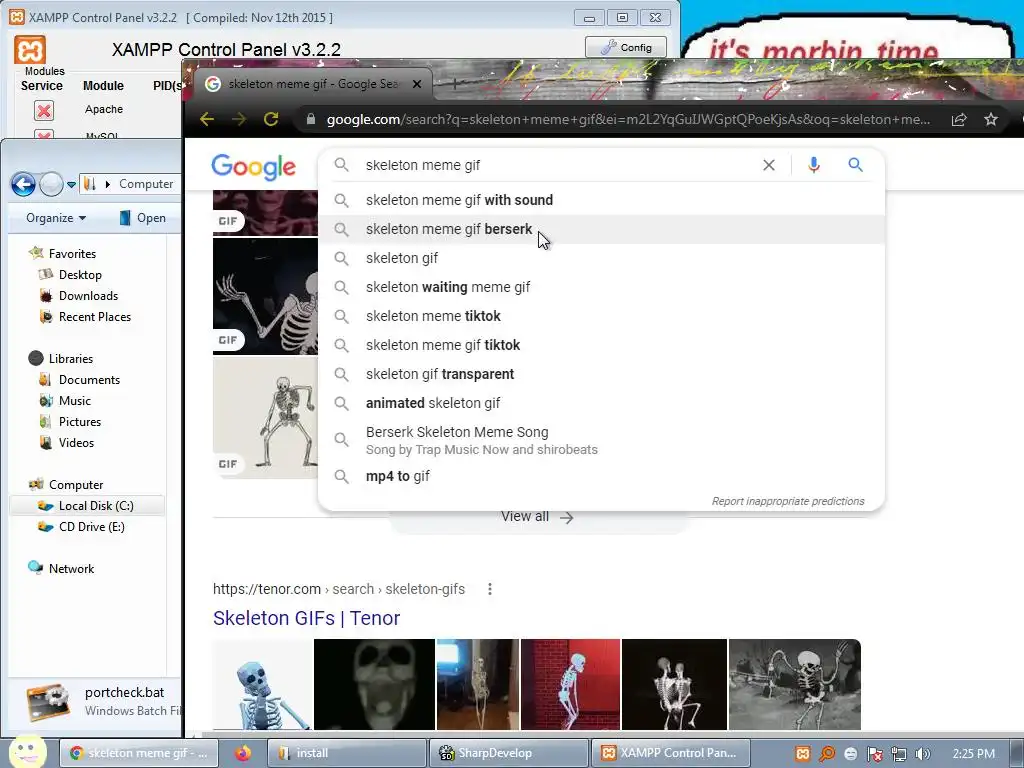1024x768 pixels.
Task: Open the glowing skull face thumbnail
Action: click(374, 684)
